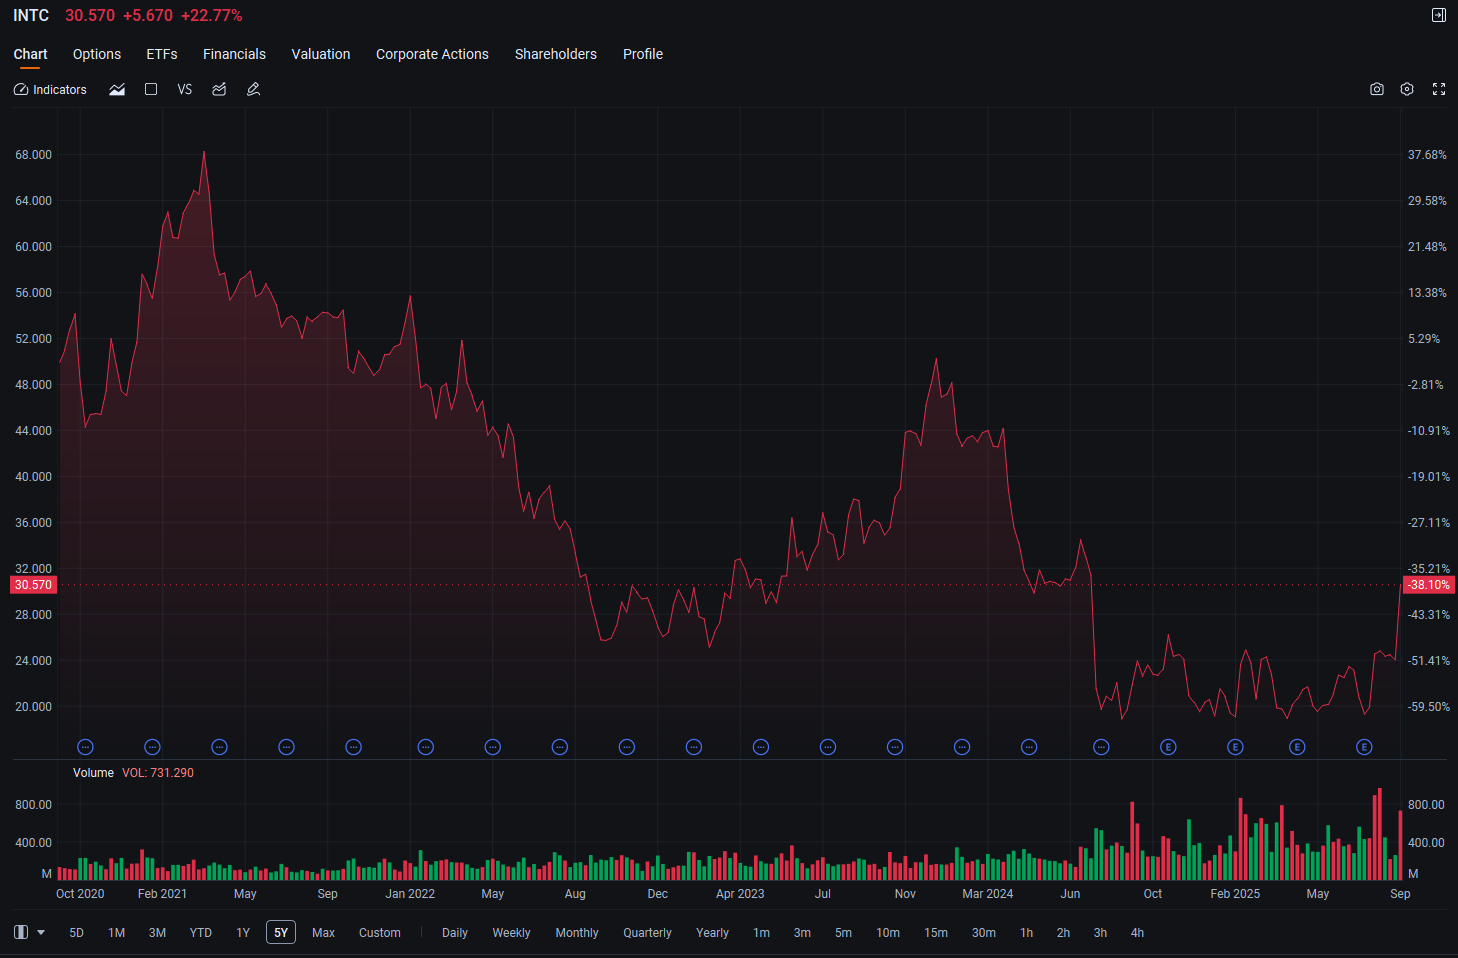The height and width of the screenshot is (958, 1458).
Task: View the Valuation tab
Action: coord(321,54)
